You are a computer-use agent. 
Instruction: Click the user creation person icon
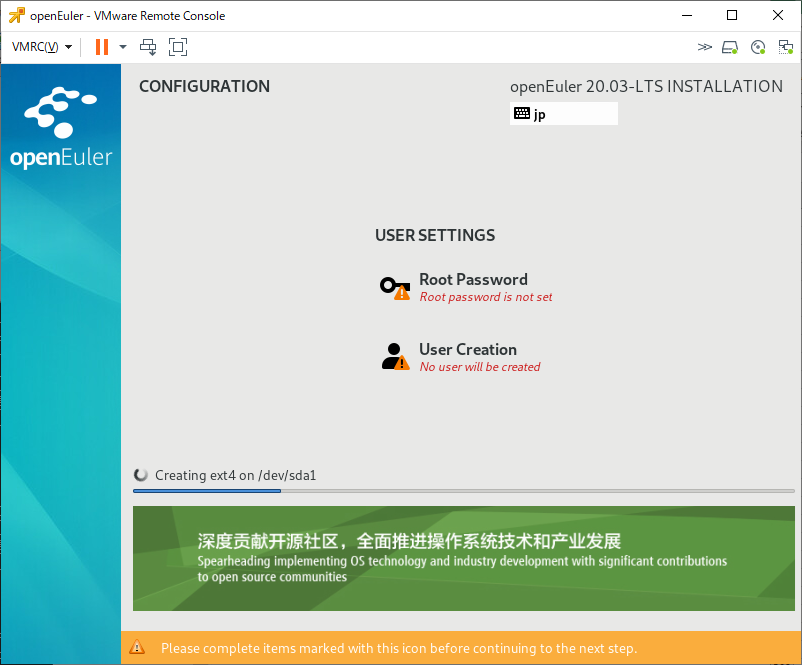(x=395, y=357)
